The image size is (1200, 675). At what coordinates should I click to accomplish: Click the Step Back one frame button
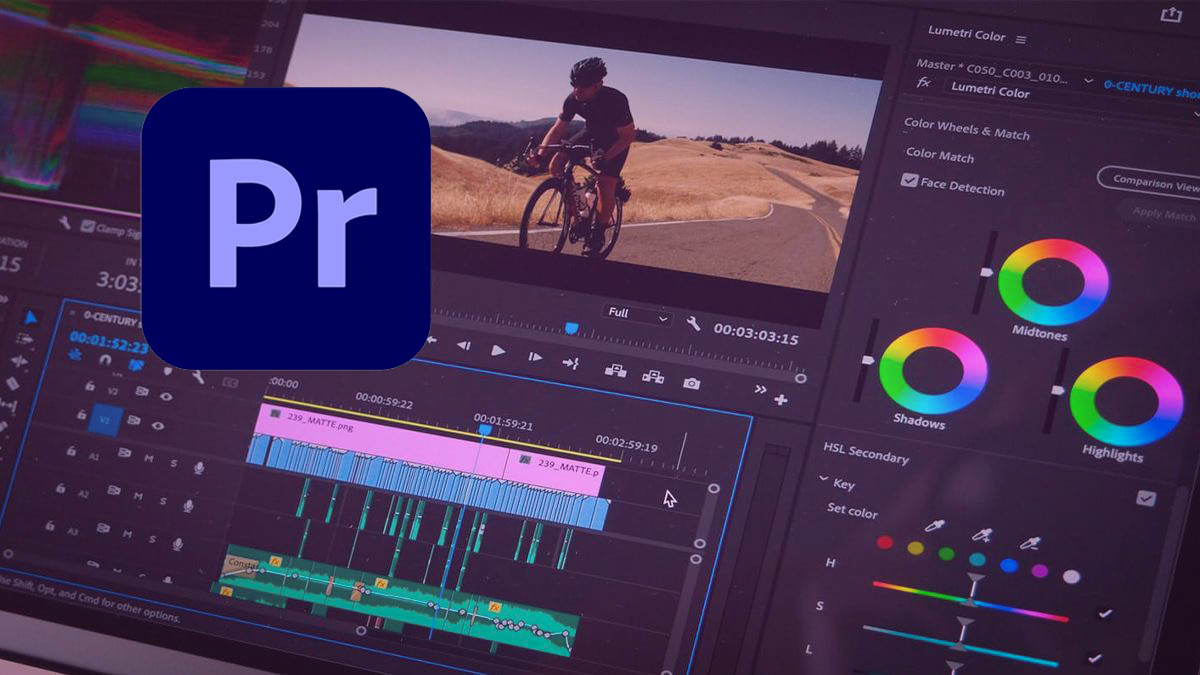[463, 345]
